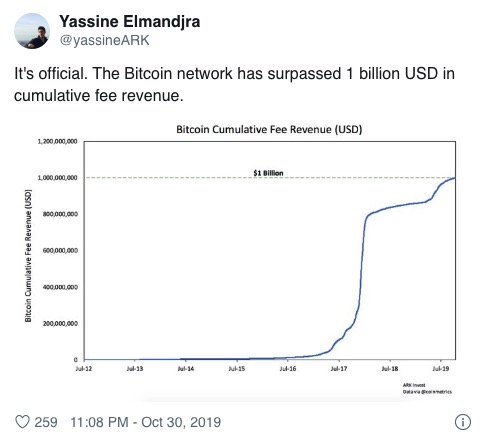Click the 259 likes count
Screen dimensions: 486x436
[46, 422]
